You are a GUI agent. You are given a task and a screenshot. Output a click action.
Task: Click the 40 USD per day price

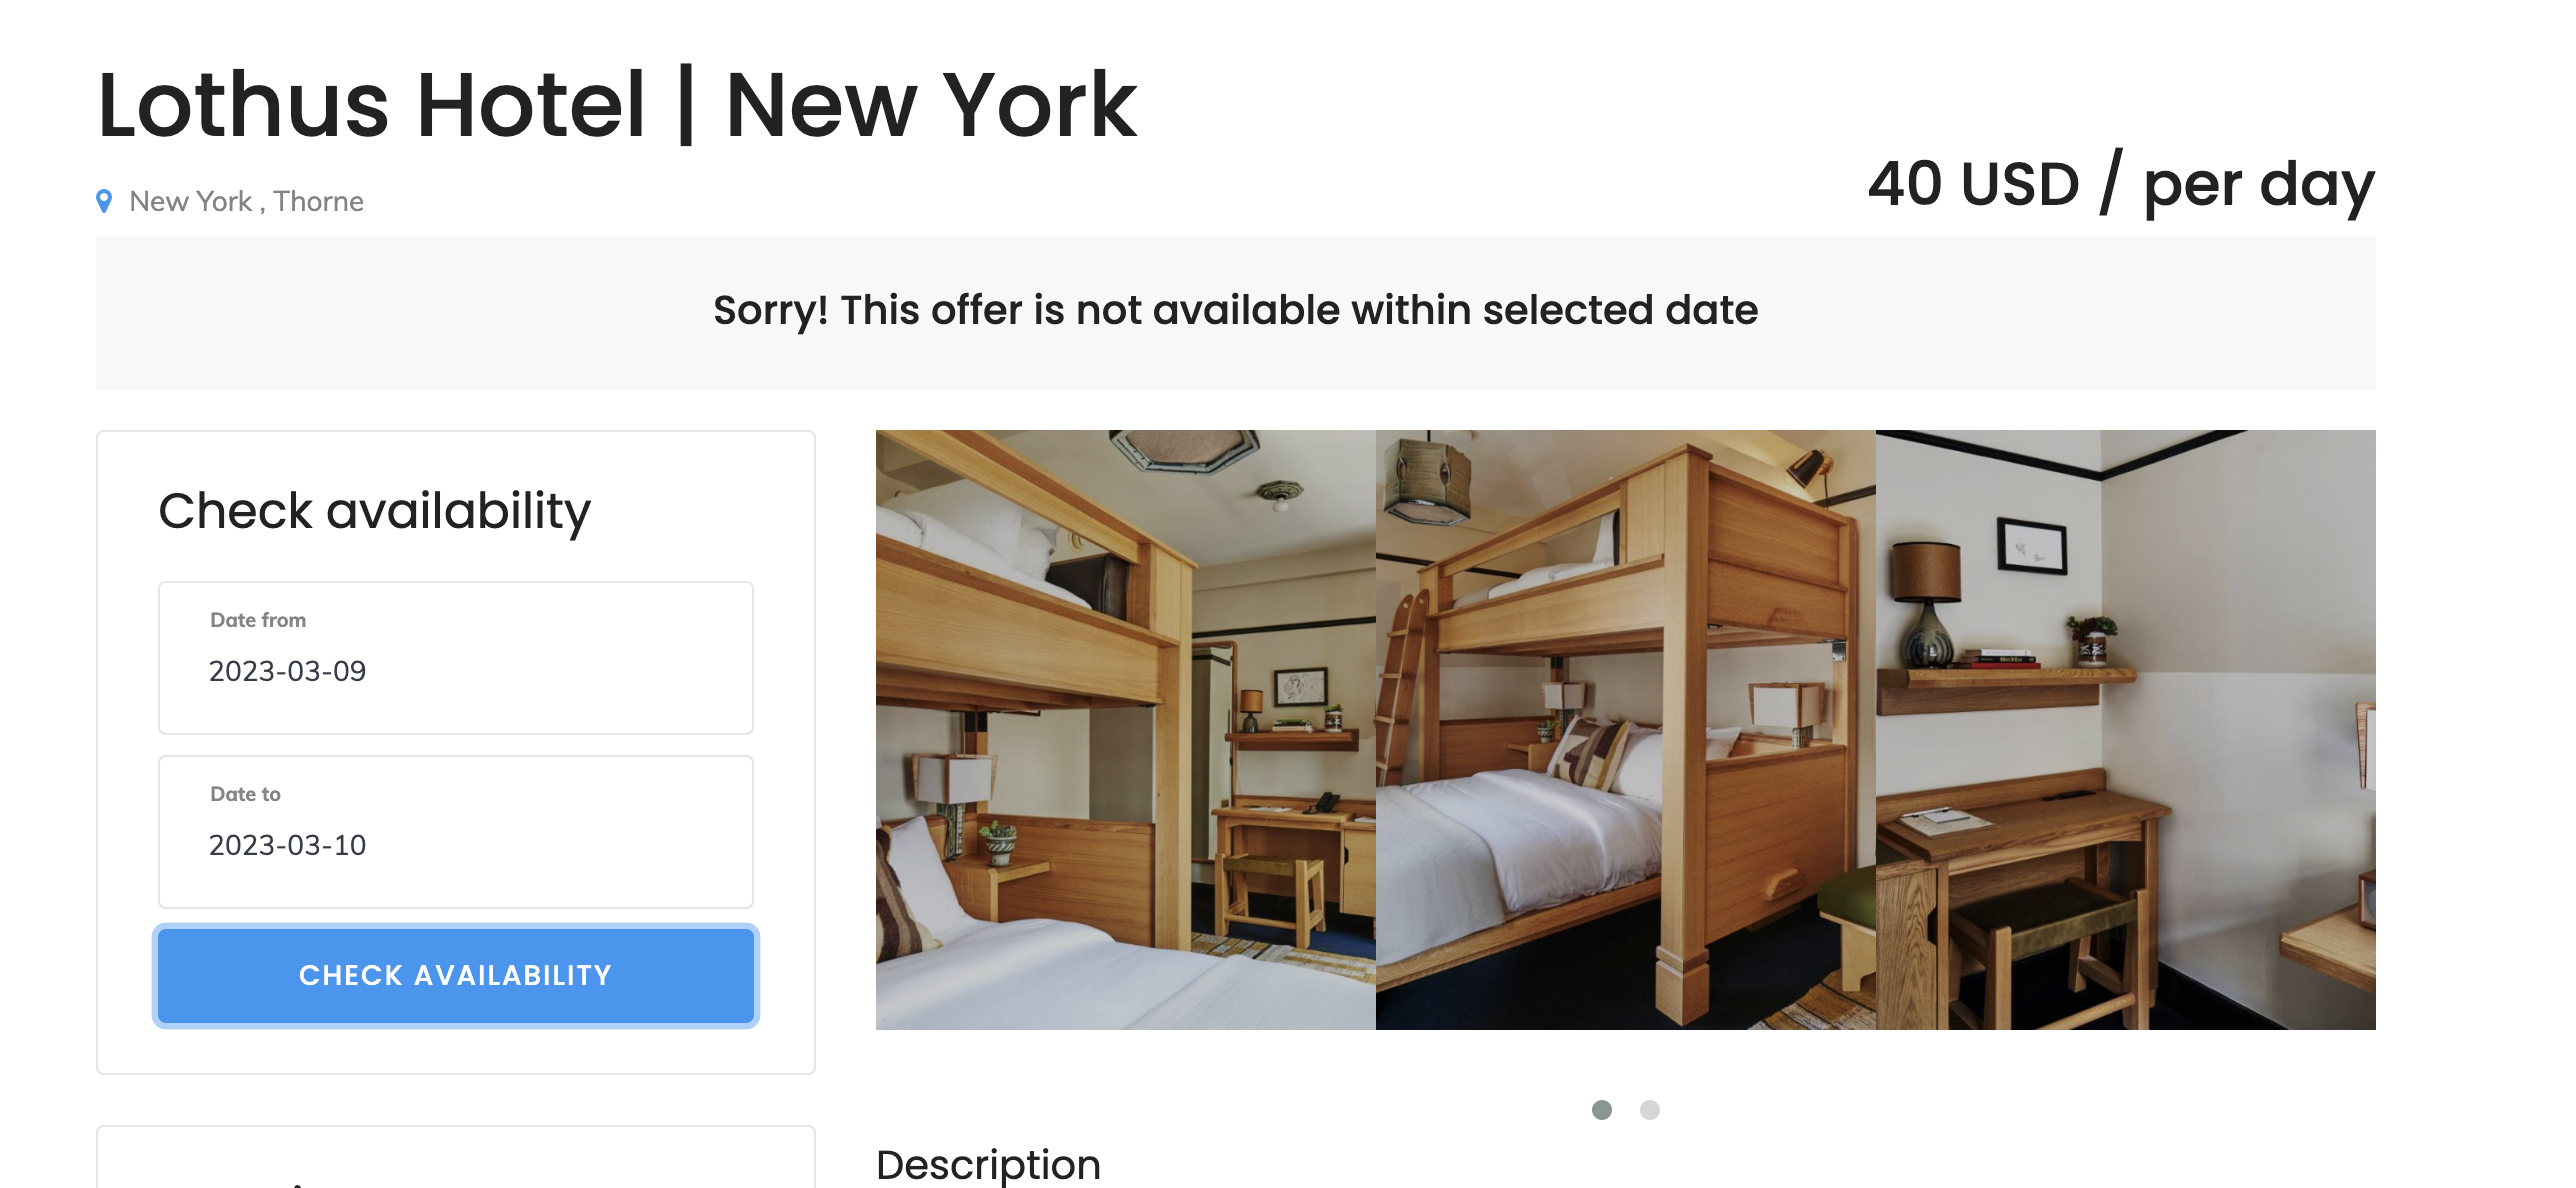click(x=2121, y=184)
